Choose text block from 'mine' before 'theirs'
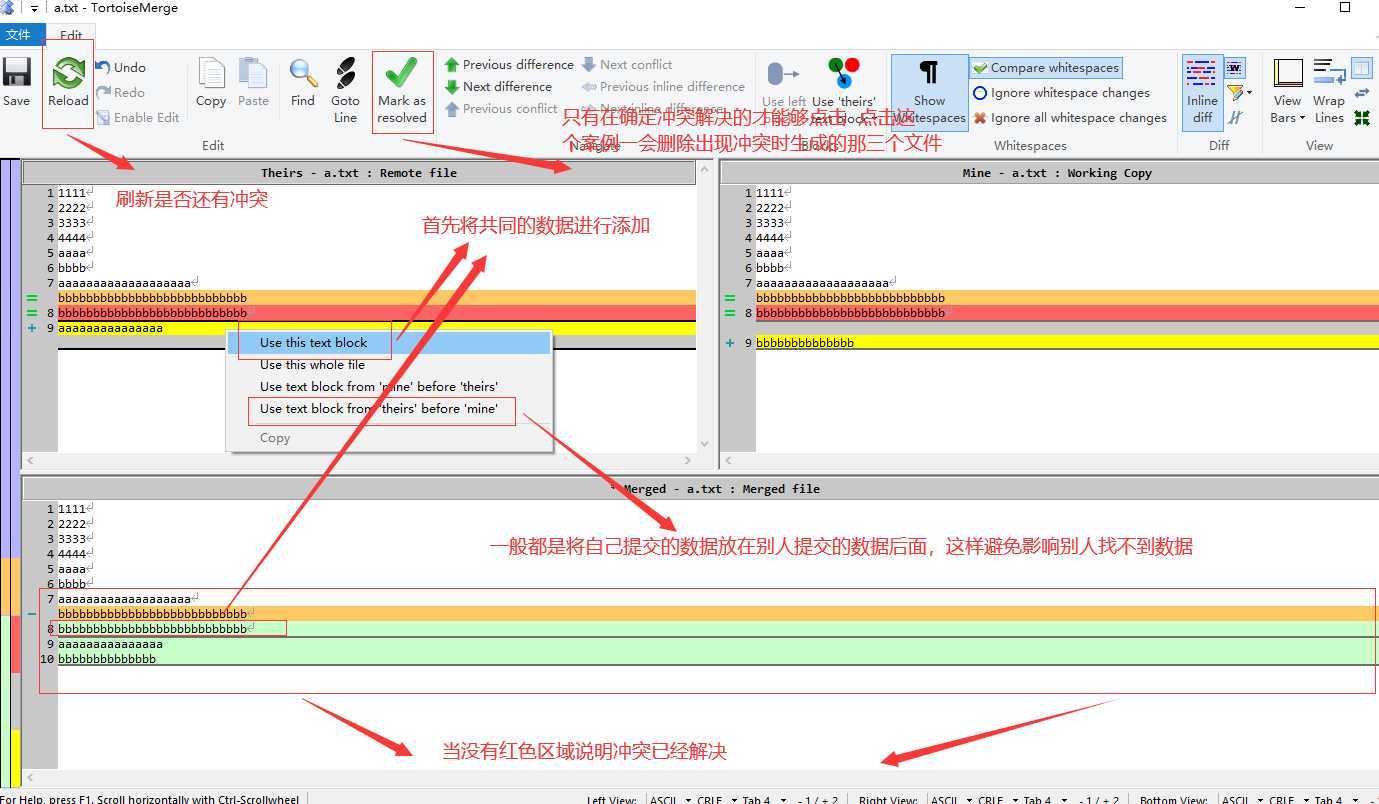The image size is (1379, 804). (x=389, y=387)
